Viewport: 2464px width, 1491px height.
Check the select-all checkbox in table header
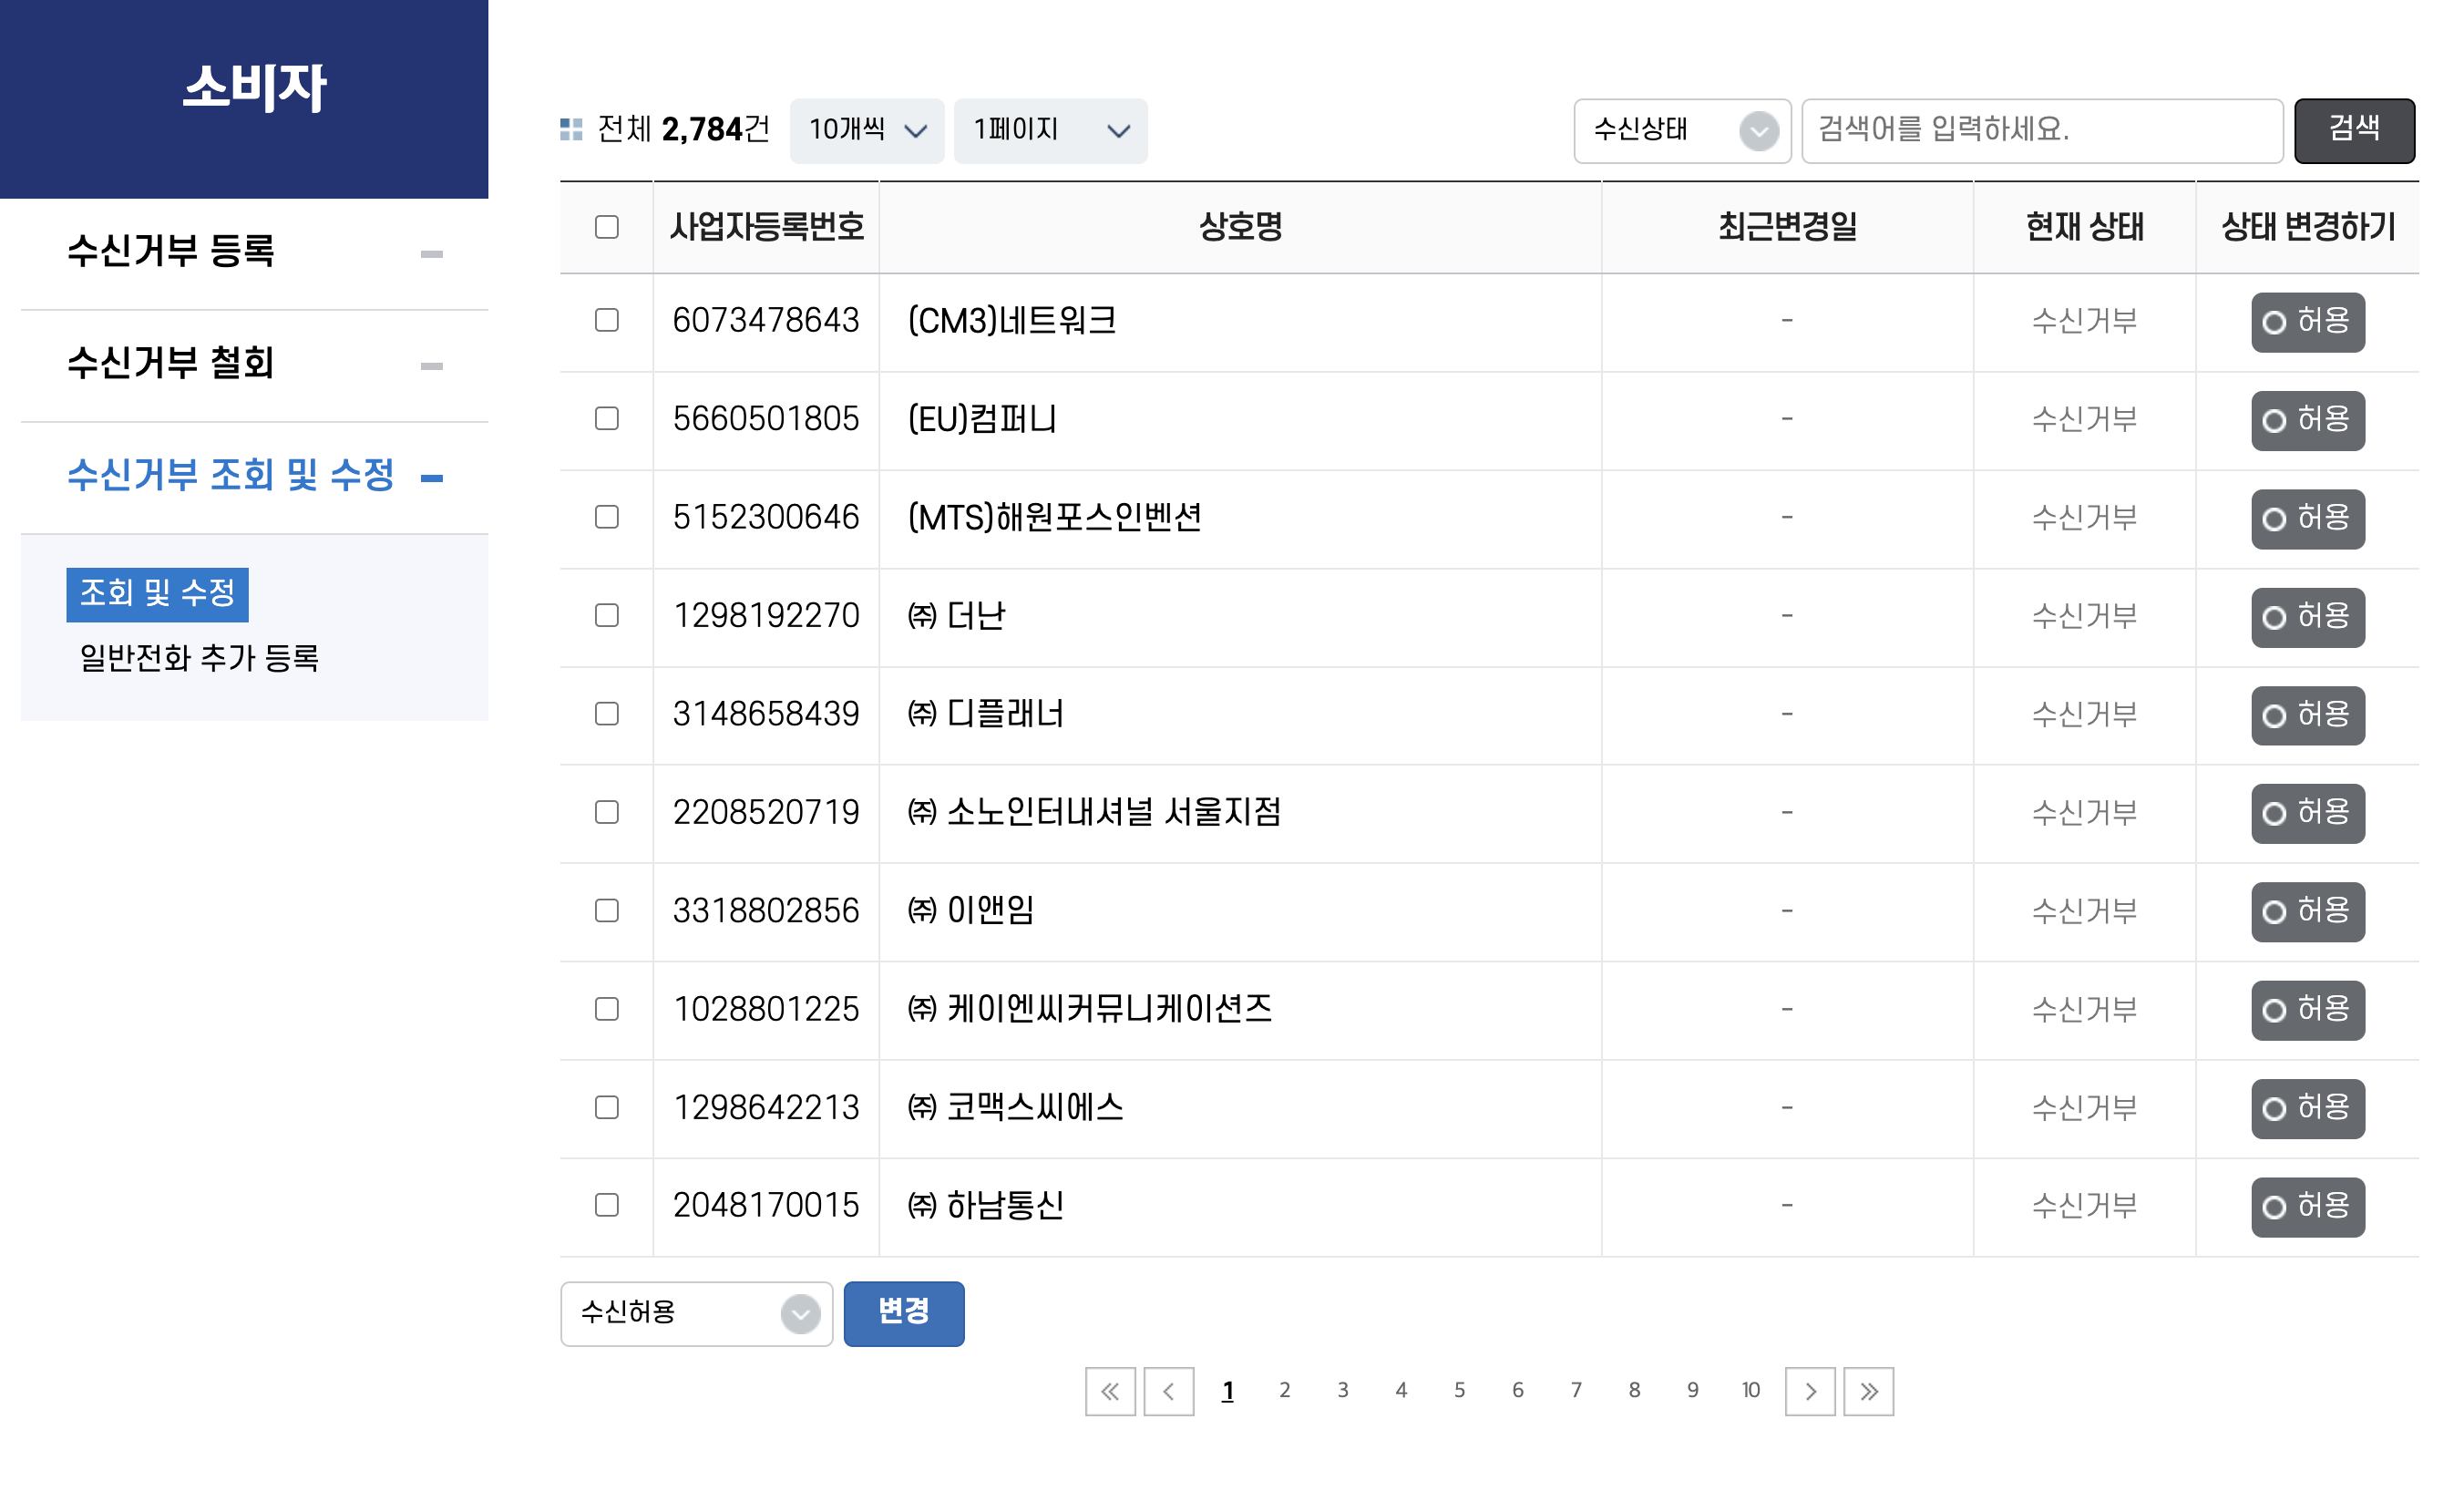[606, 227]
